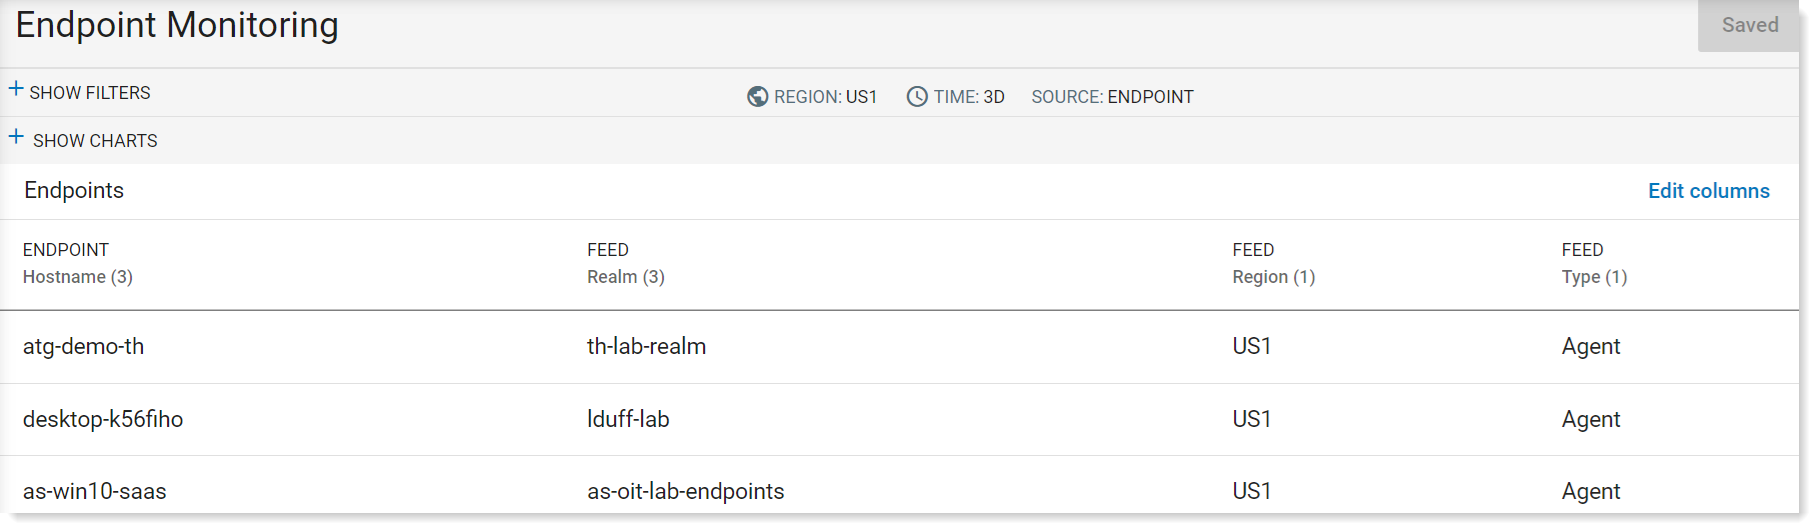
Task: Open the SOURCE: ENDPOINT filter
Action: (1112, 97)
